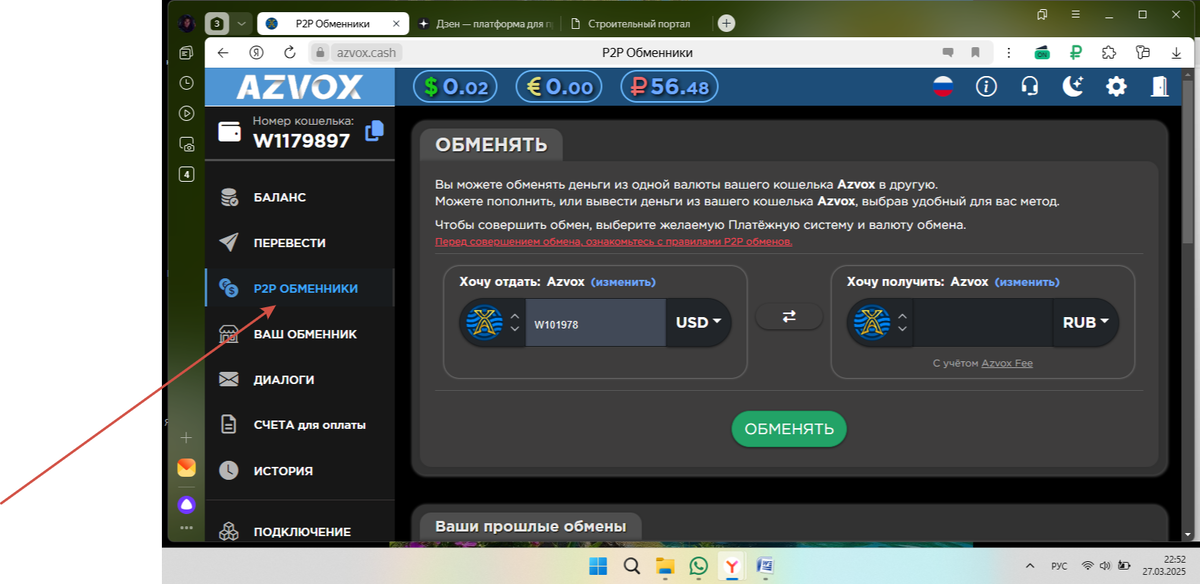
Task: Copy wallet number W1179897 with copy icon
Action: pos(375,131)
